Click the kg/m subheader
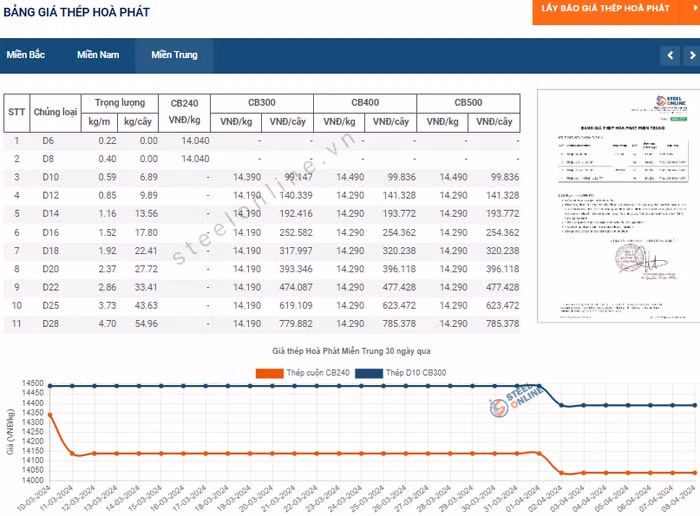The height and width of the screenshot is (516, 700). (x=99, y=122)
